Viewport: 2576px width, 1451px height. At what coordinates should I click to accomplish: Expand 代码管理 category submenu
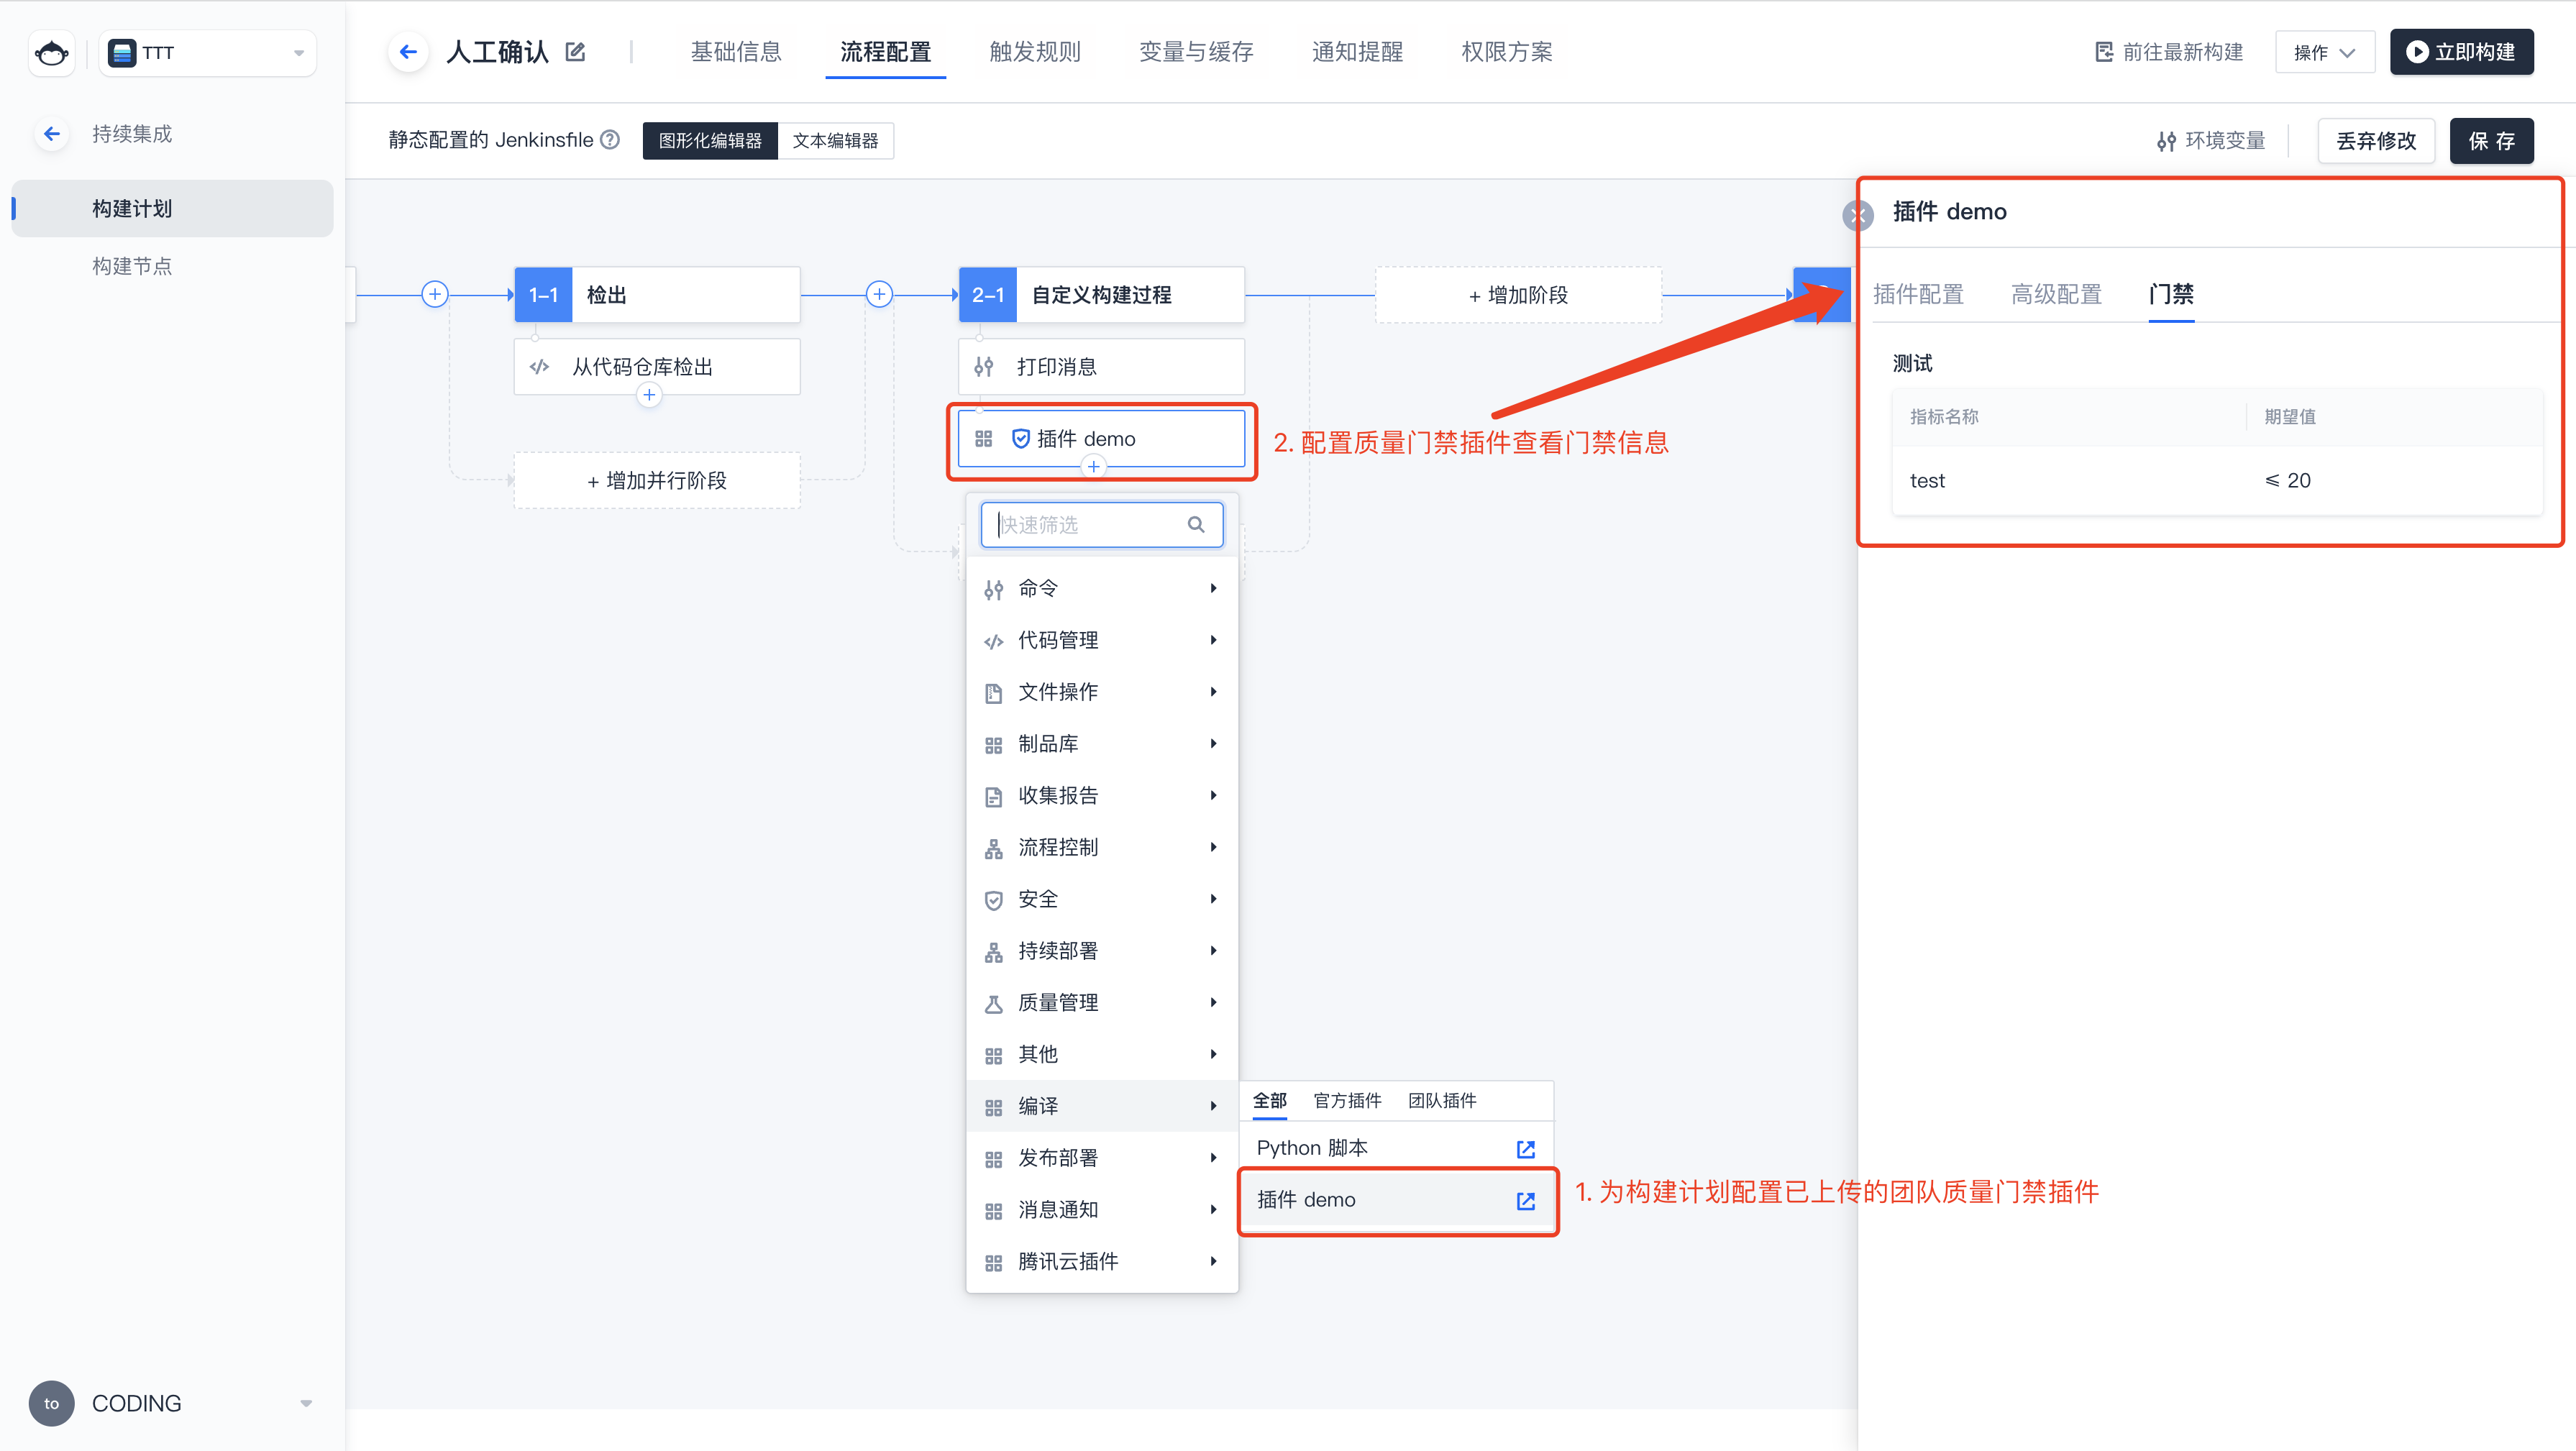1101,641
